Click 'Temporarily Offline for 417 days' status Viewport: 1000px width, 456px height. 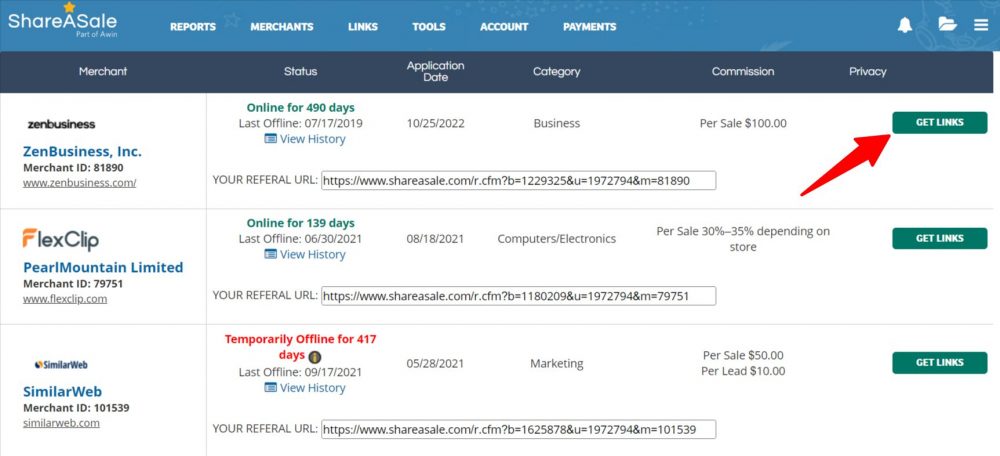300,347
